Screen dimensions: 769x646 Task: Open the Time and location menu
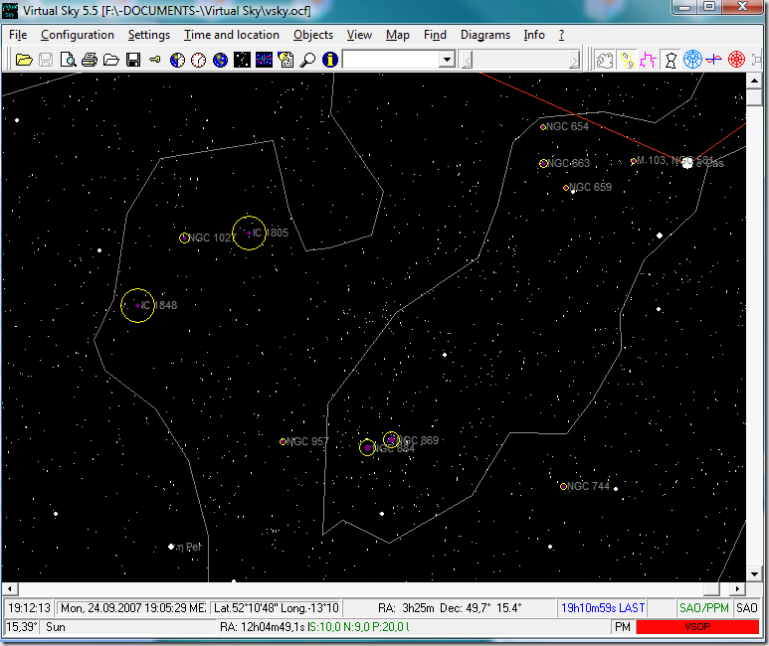pos(231,34)
